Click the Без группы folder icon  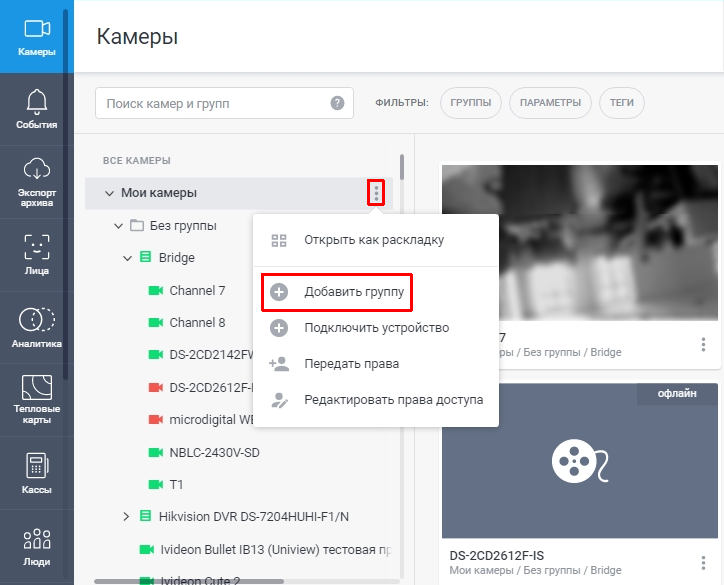tap(137, 226)
